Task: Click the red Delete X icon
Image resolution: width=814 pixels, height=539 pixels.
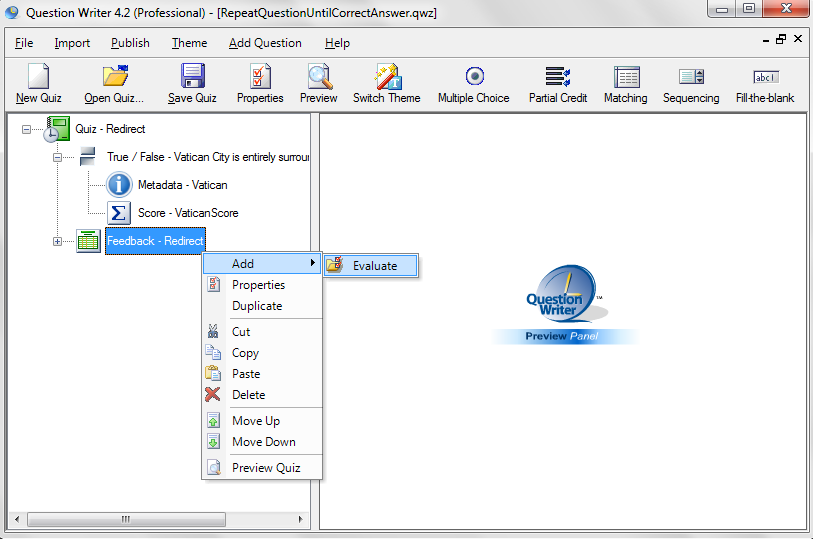Action: pyautogui.click(x=212, y=395)
